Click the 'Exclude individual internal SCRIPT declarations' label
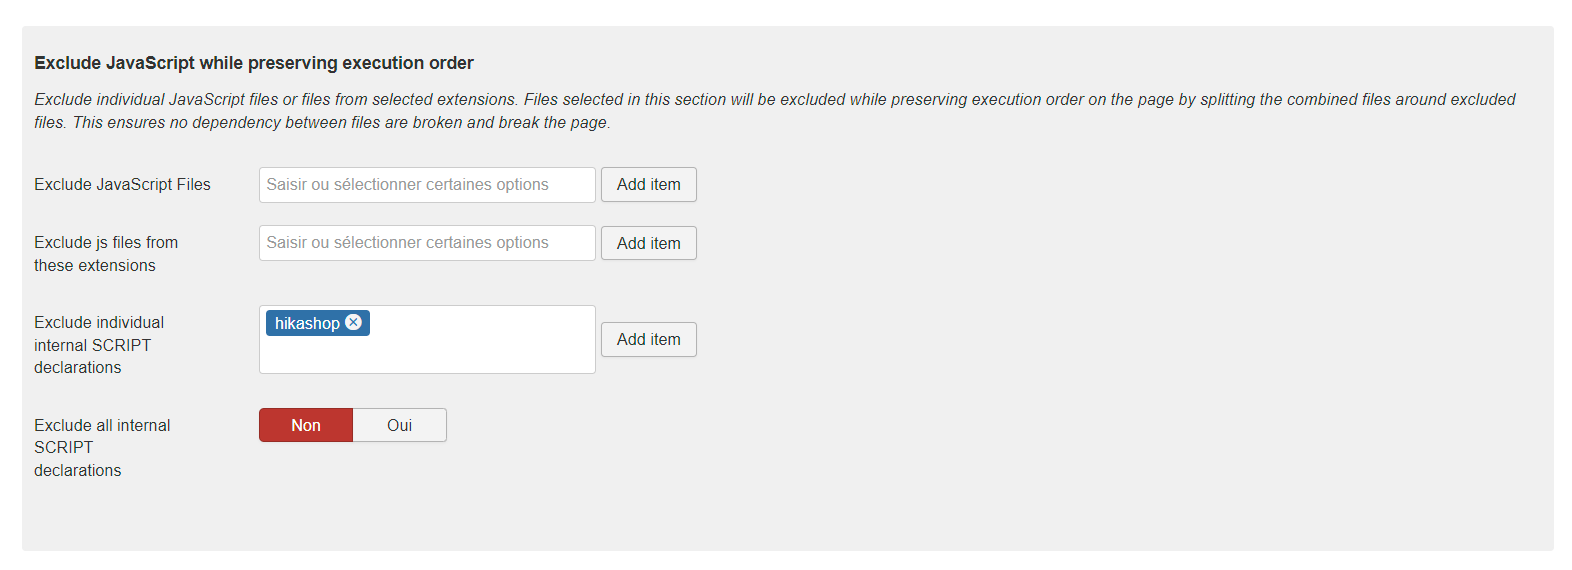The image size is (1572, 570). click(98, 345)
